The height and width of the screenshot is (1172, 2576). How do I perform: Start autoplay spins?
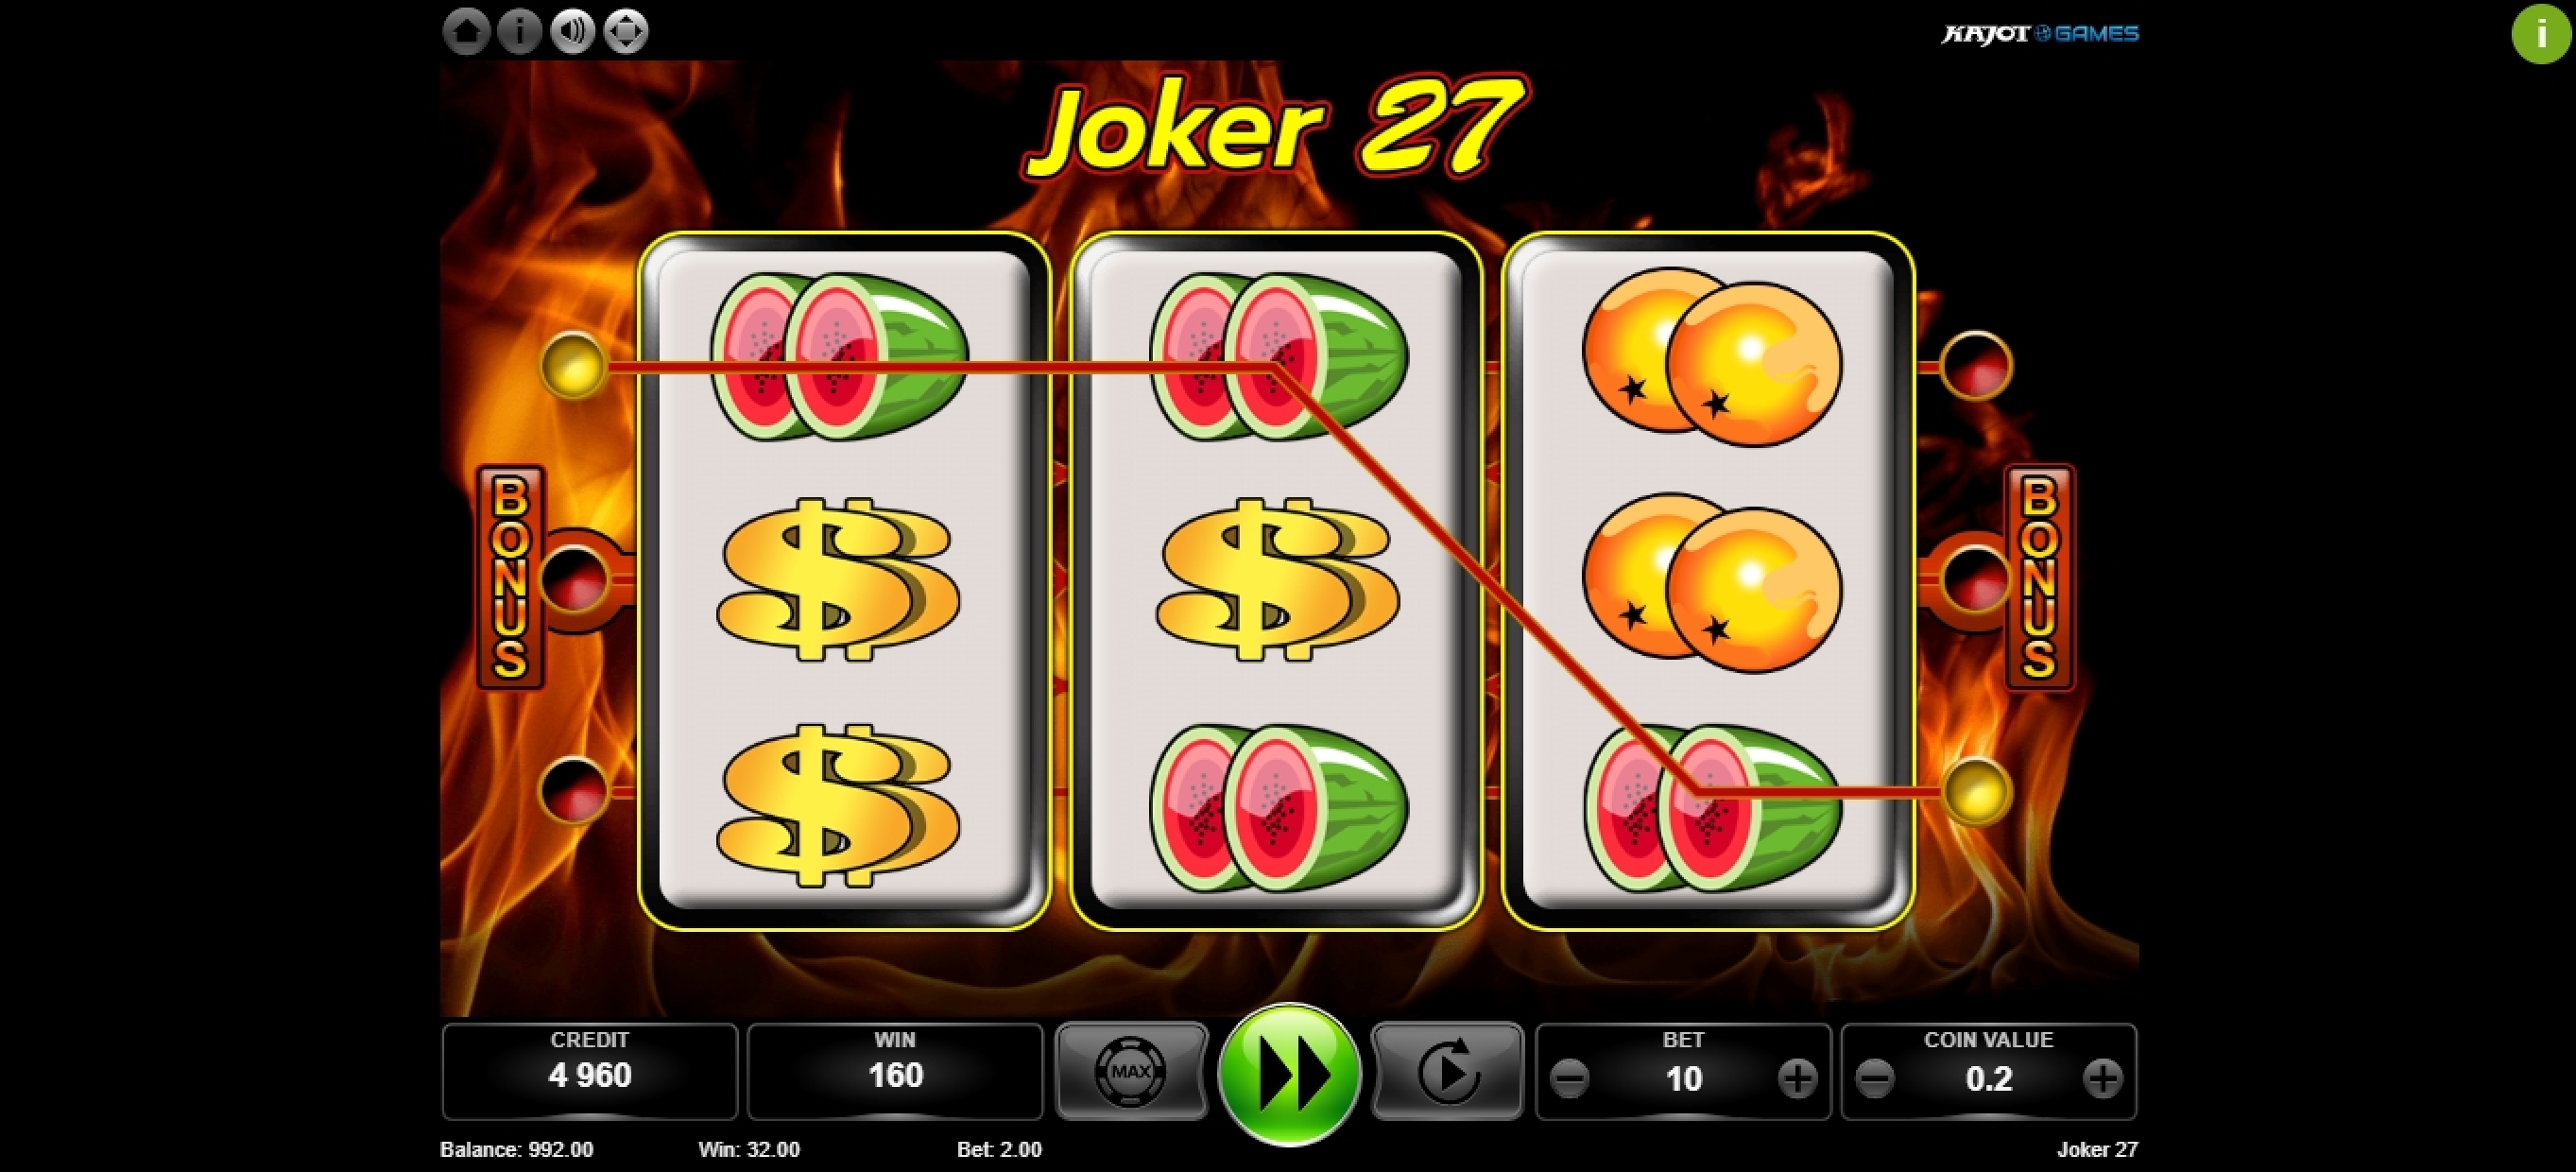point(1447,1071)
